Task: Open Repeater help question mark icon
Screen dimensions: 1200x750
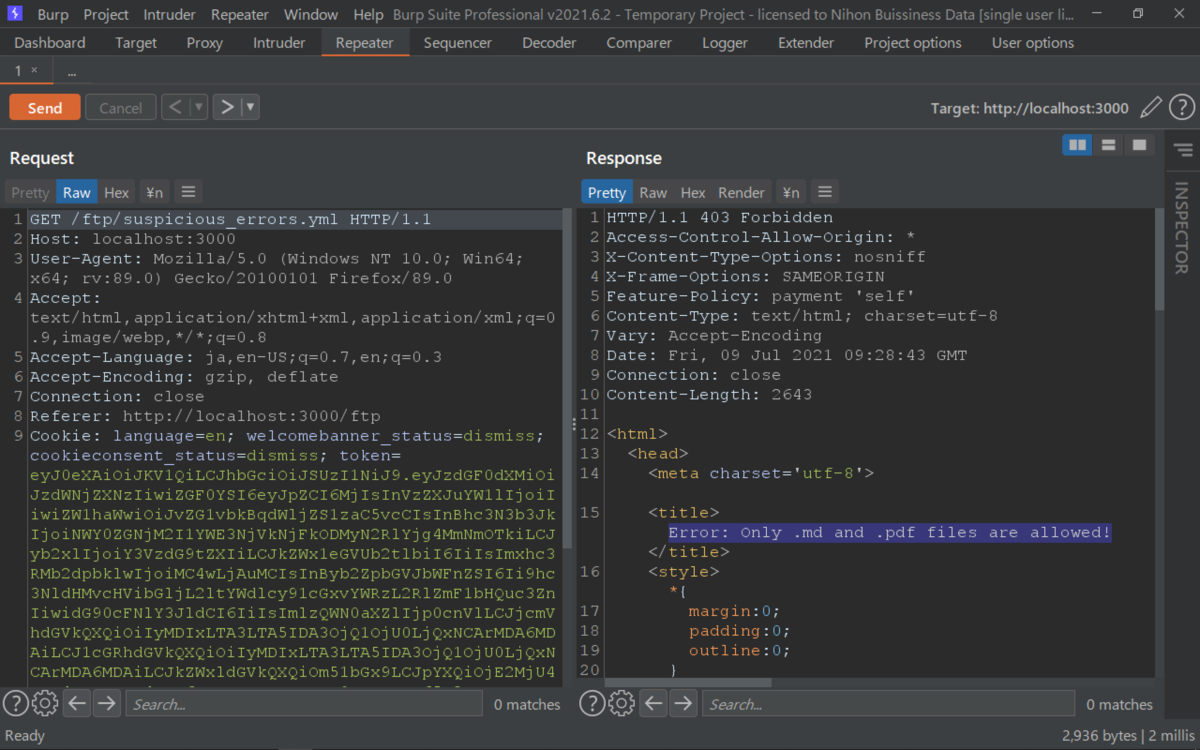Action: click(x=1182, y=107)
